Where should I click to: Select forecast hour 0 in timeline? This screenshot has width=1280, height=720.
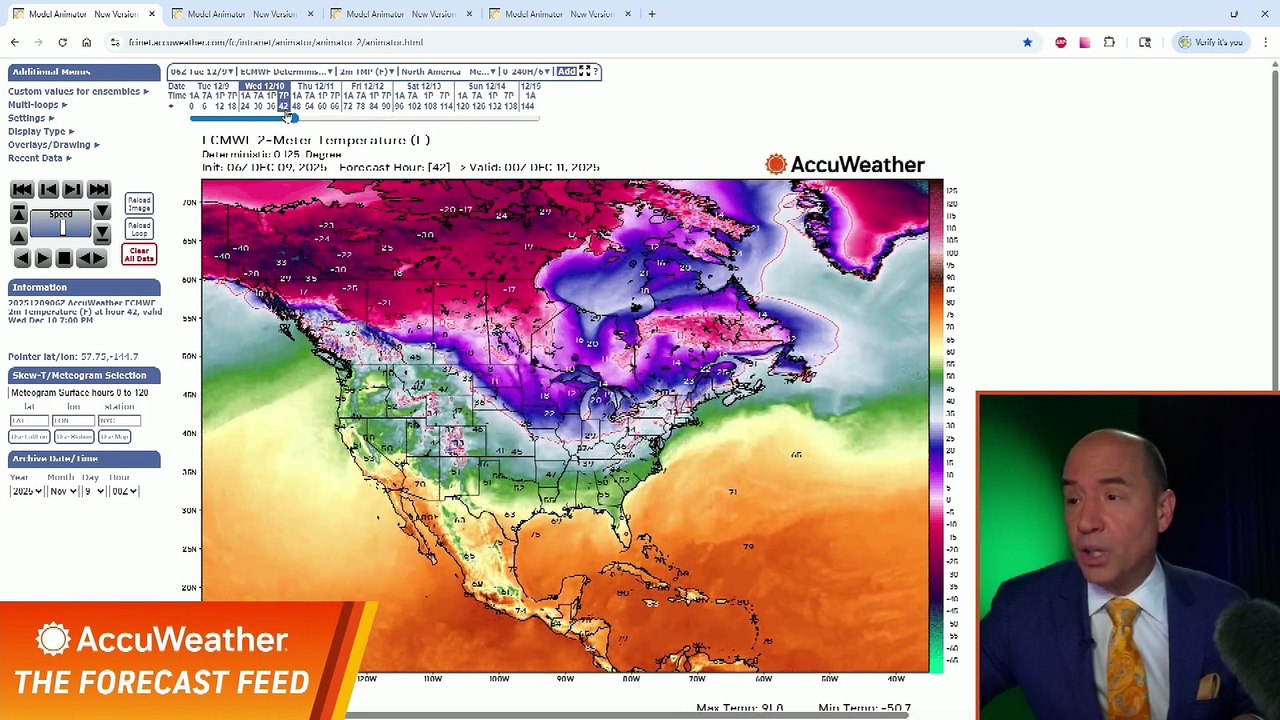pyautogui.click(x=191, y=106)
